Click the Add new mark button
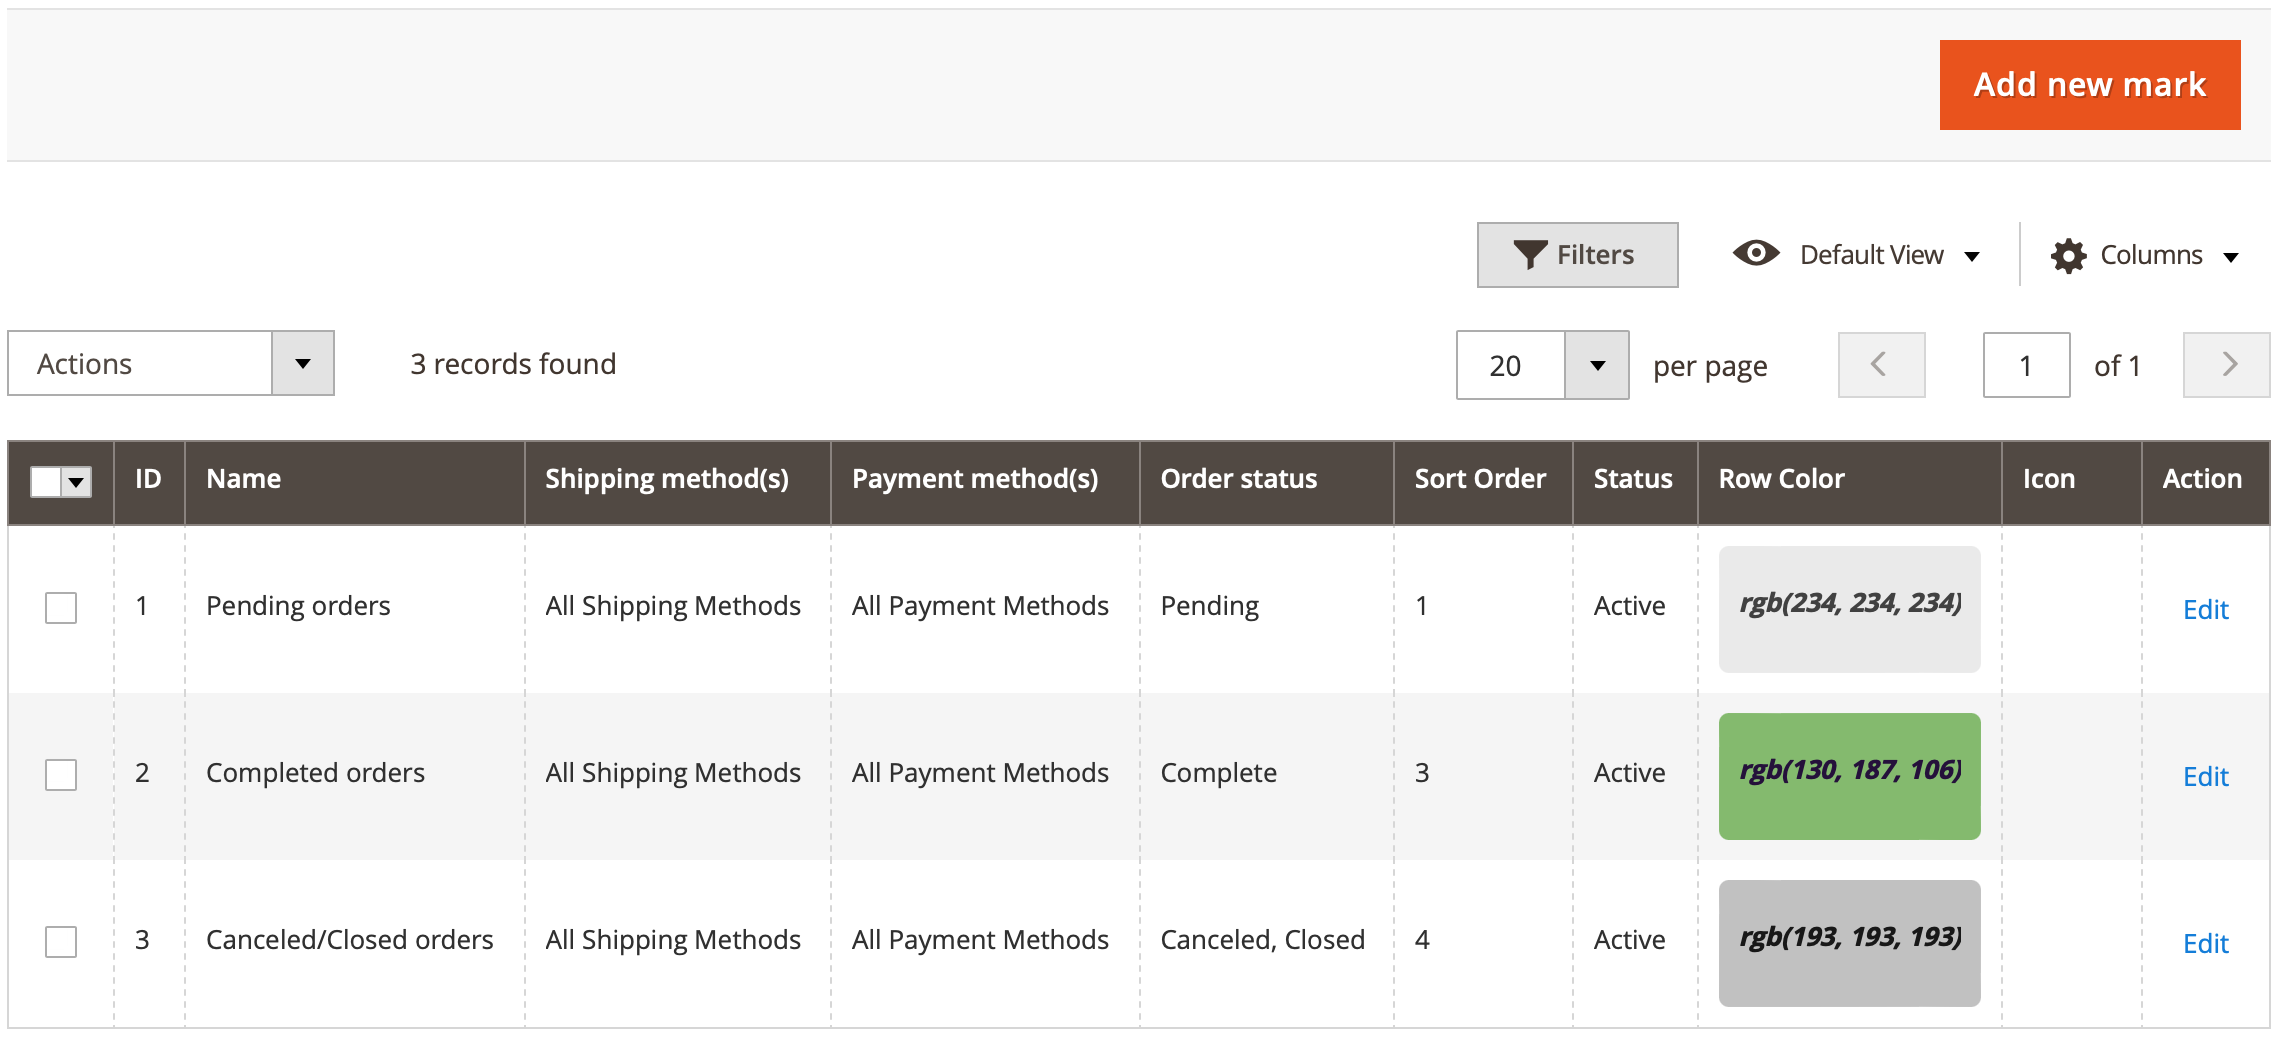 pyautogui.click(x=2089, y=85)
